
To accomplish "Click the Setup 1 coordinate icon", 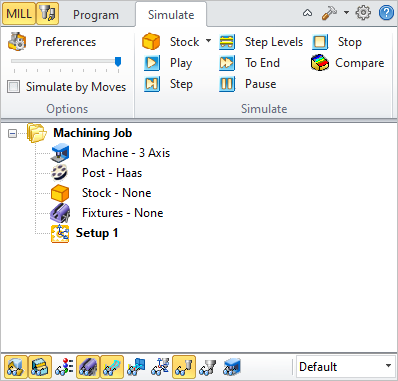I will pos(60,233).
